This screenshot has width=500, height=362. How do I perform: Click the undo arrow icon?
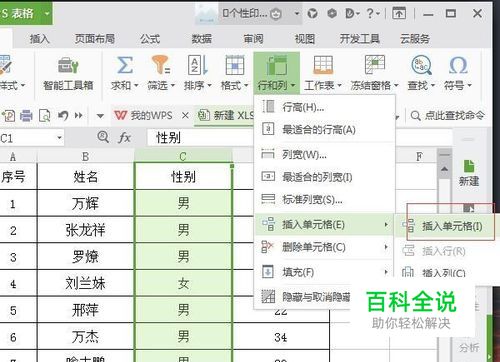click(x=63, y=116)
